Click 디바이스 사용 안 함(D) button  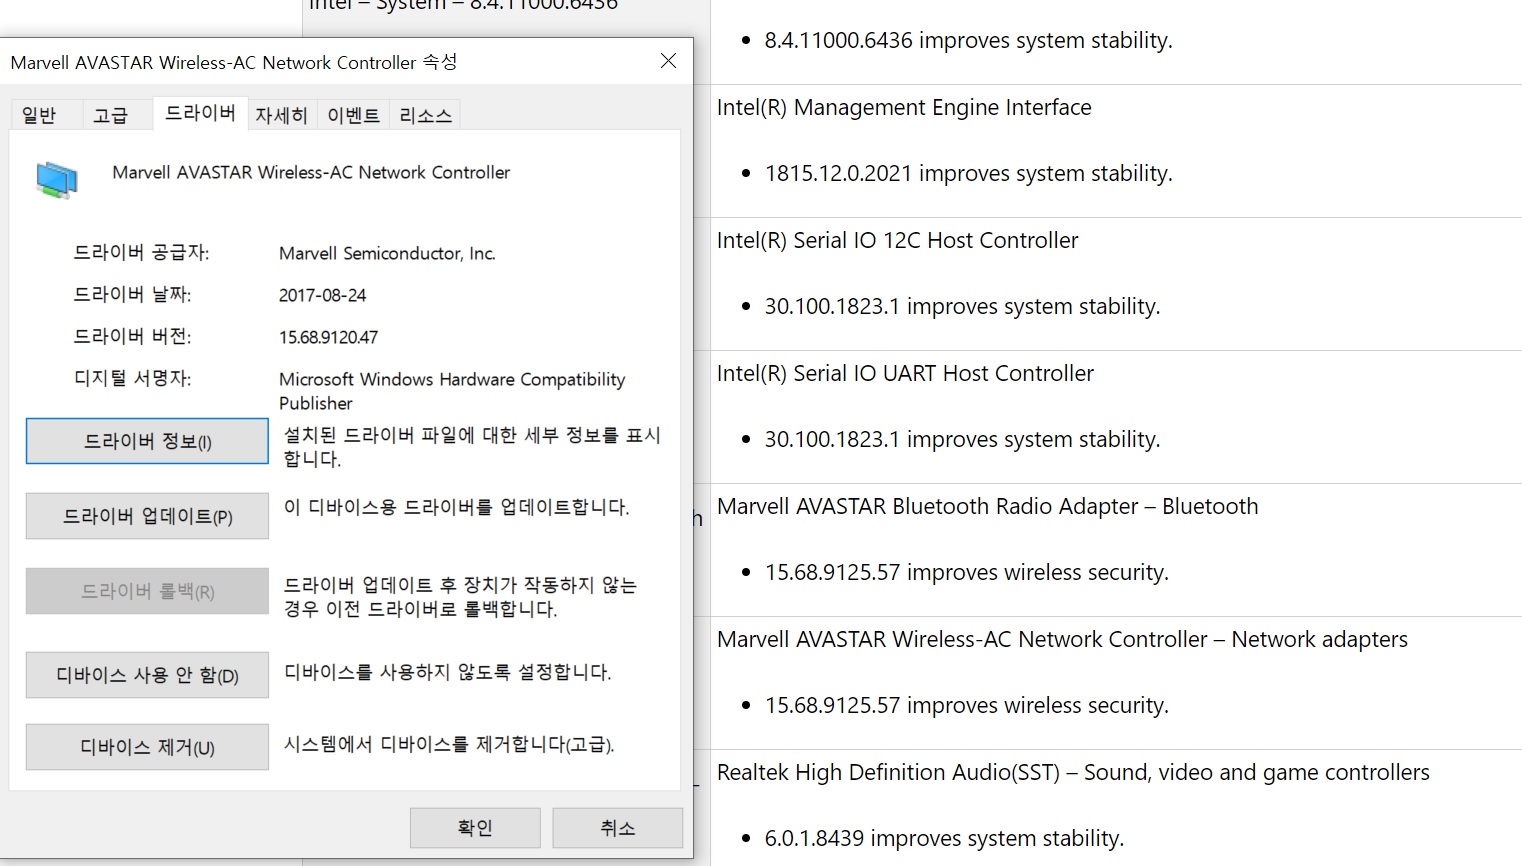(147, 675)
